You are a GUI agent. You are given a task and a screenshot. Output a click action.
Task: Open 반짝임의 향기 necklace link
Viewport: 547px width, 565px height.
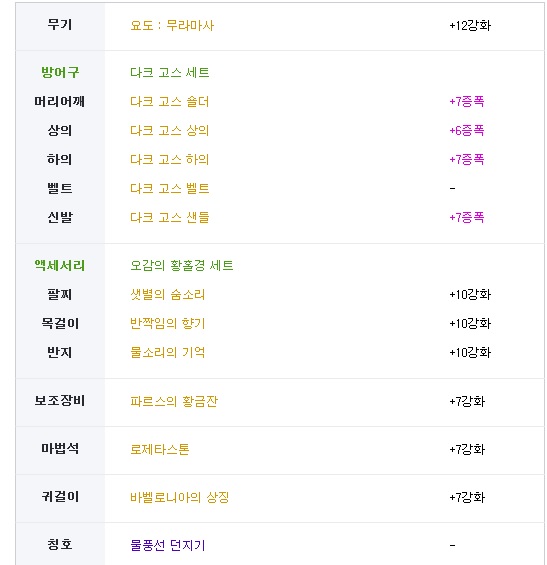pyautogui.click(x=168, y=323)
